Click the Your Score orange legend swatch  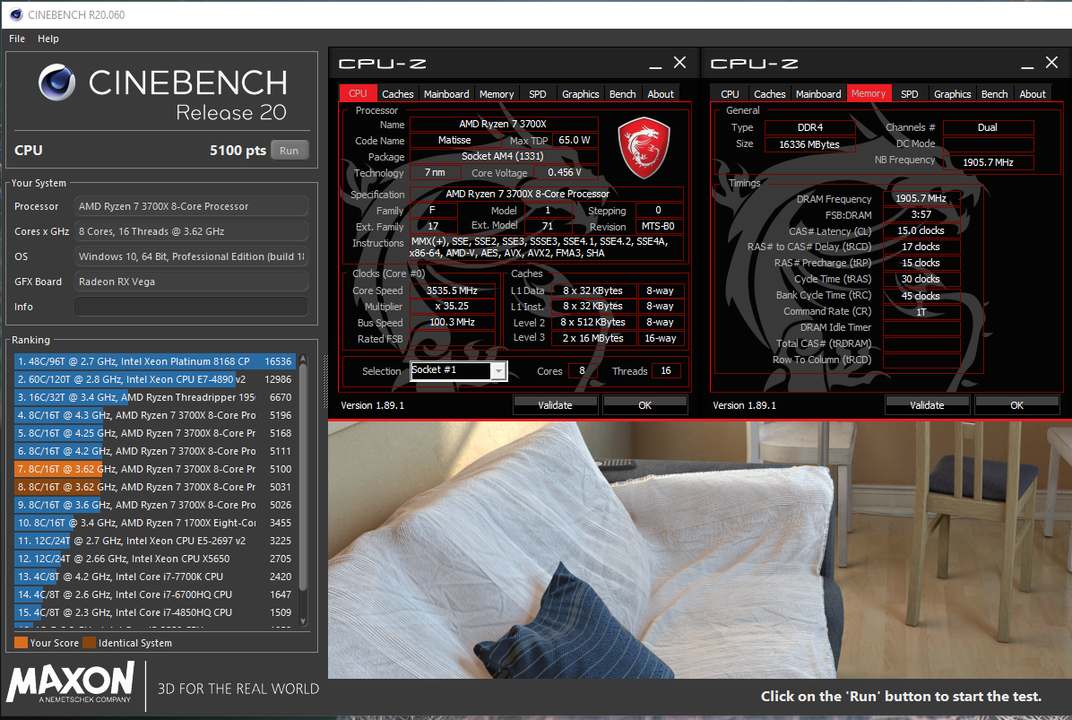21,643
